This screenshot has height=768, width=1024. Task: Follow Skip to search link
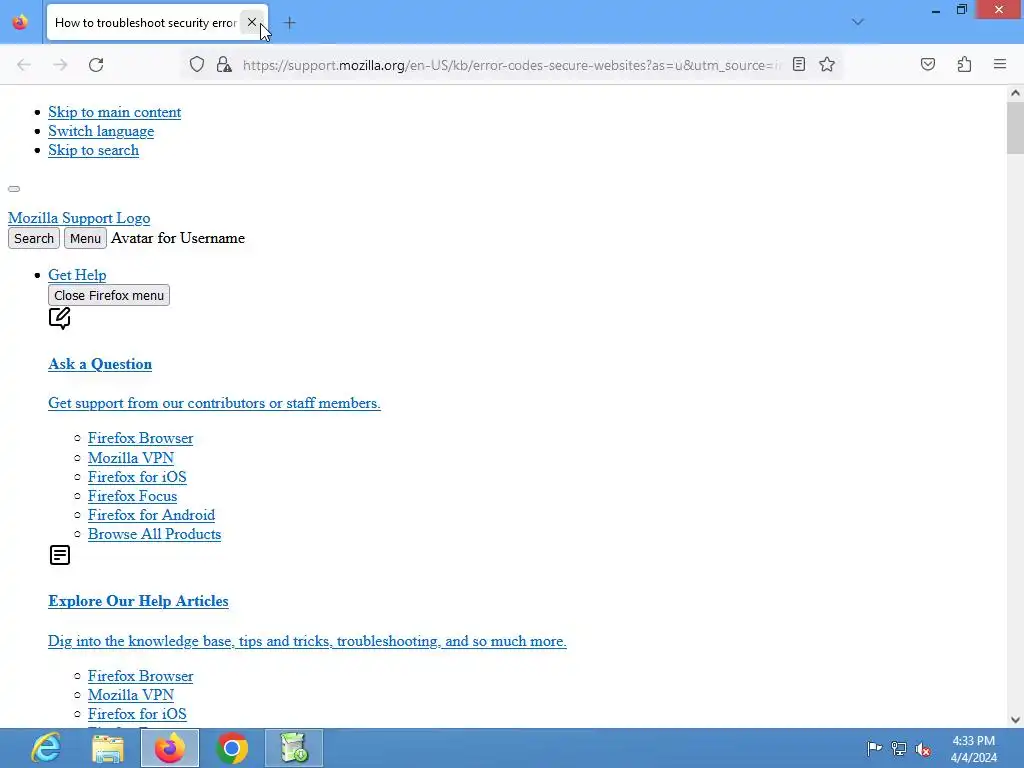pos(93,150)
